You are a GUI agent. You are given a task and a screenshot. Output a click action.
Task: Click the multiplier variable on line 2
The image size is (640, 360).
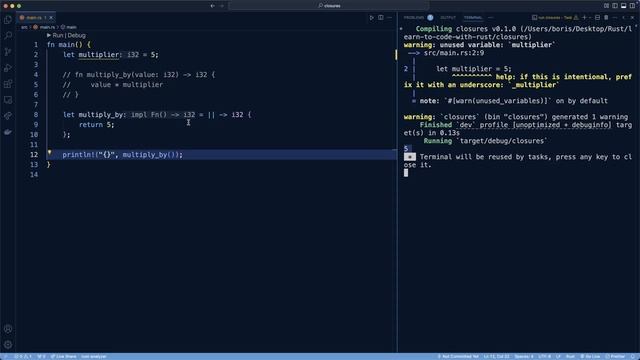(98, 55)
